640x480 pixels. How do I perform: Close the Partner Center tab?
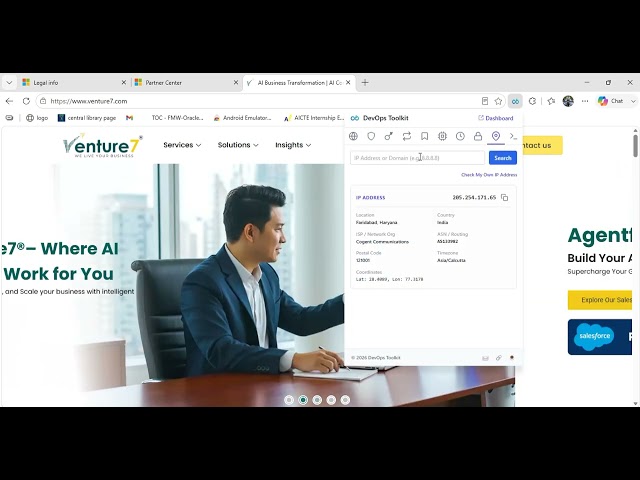click(236, 82)
